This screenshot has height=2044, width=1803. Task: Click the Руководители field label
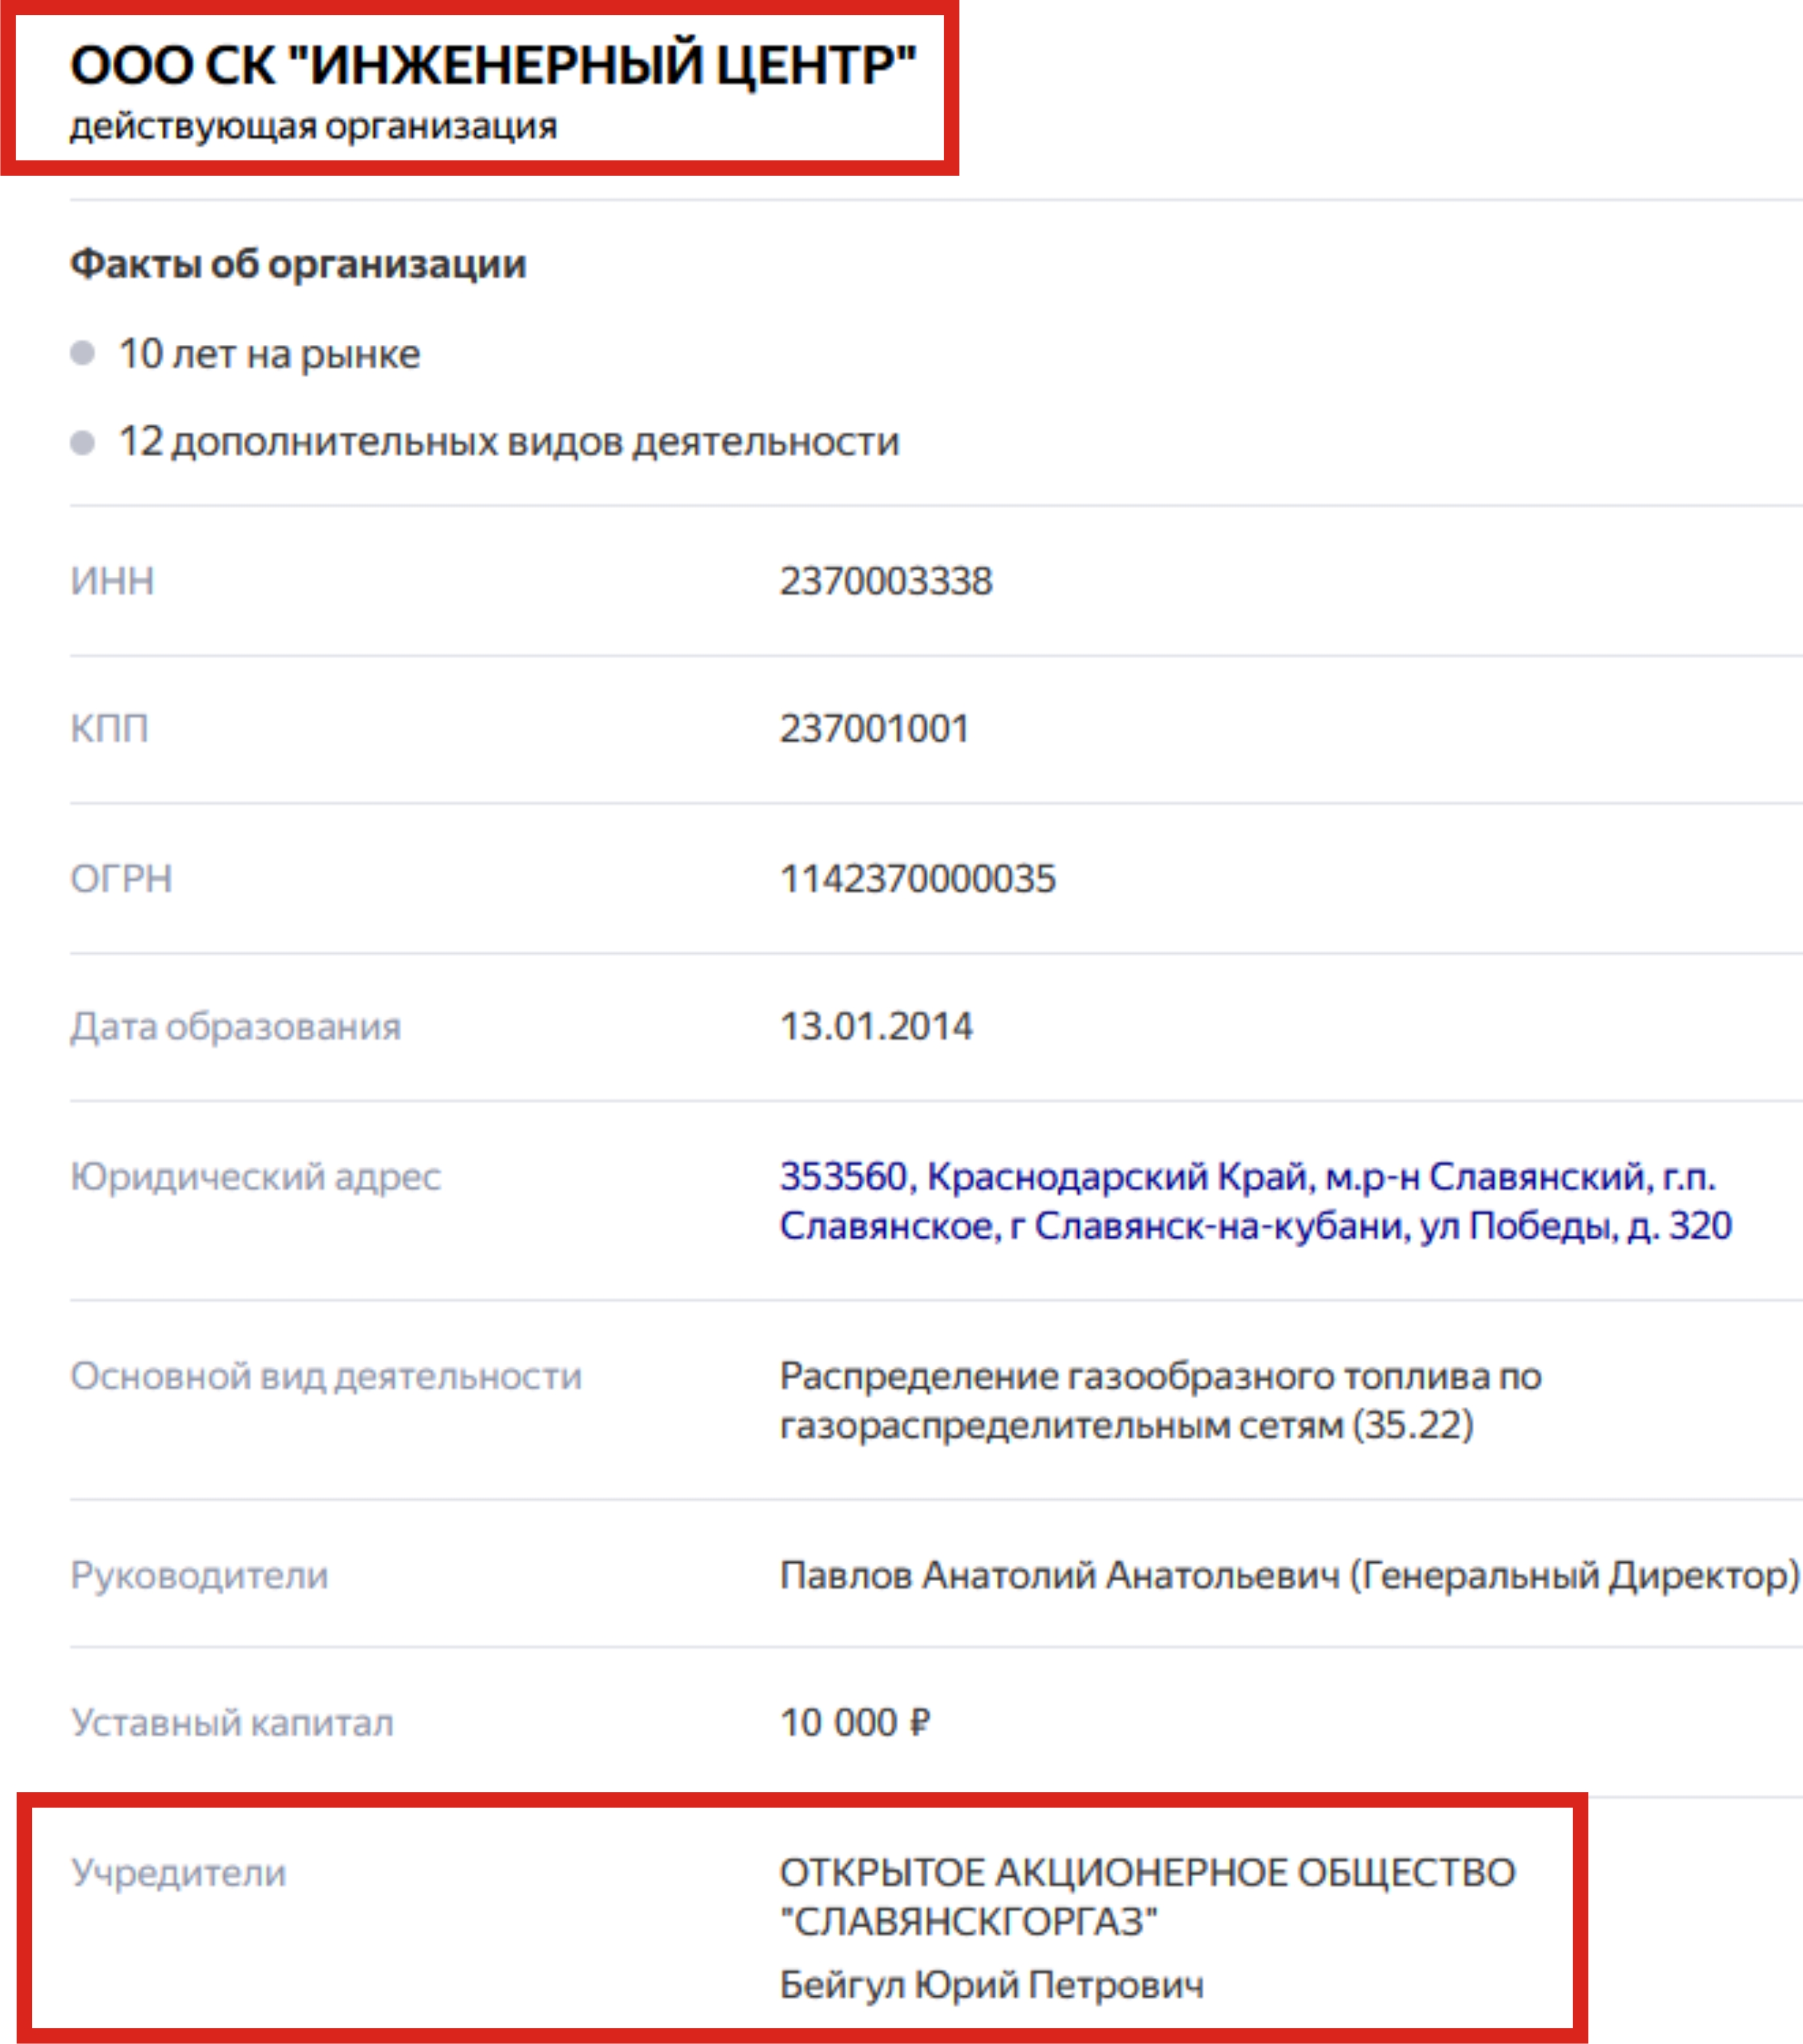pyautogui.click(x=199, y=1576)
